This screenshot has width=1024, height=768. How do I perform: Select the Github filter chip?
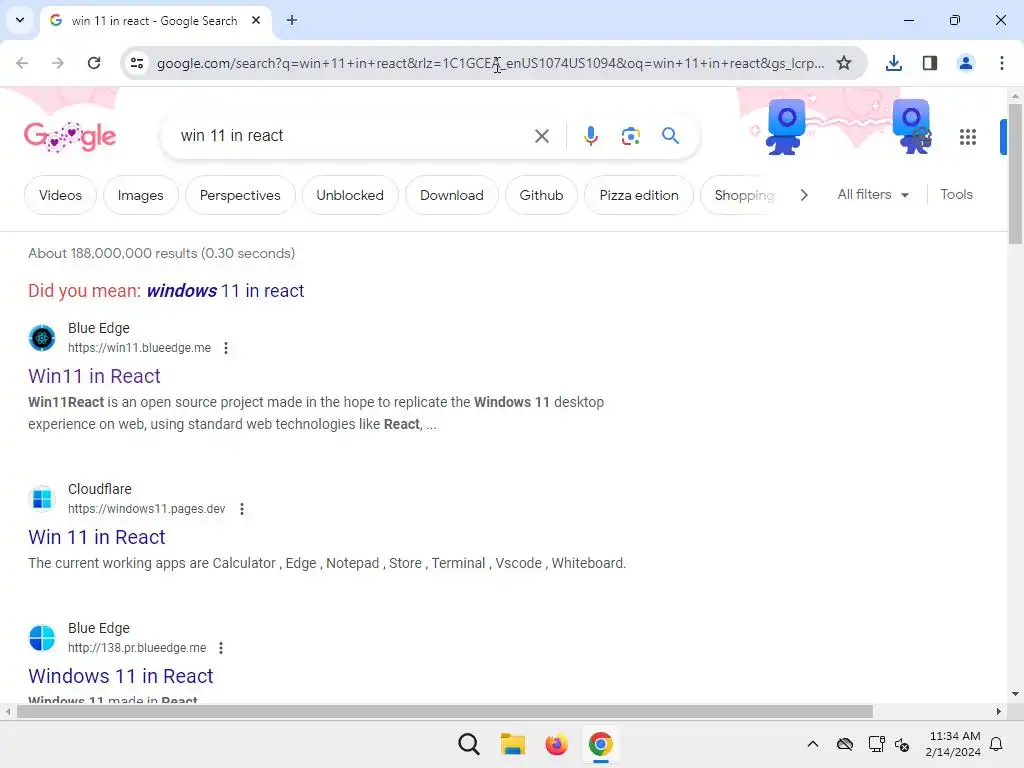541,195
